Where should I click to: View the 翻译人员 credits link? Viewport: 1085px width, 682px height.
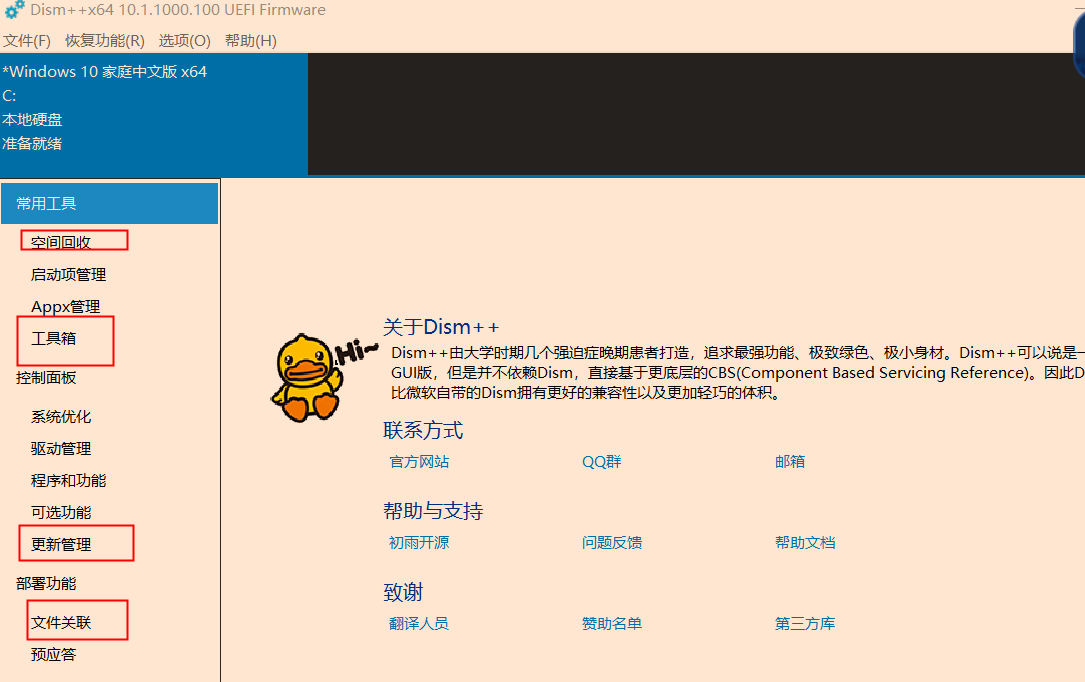point(419,623)
